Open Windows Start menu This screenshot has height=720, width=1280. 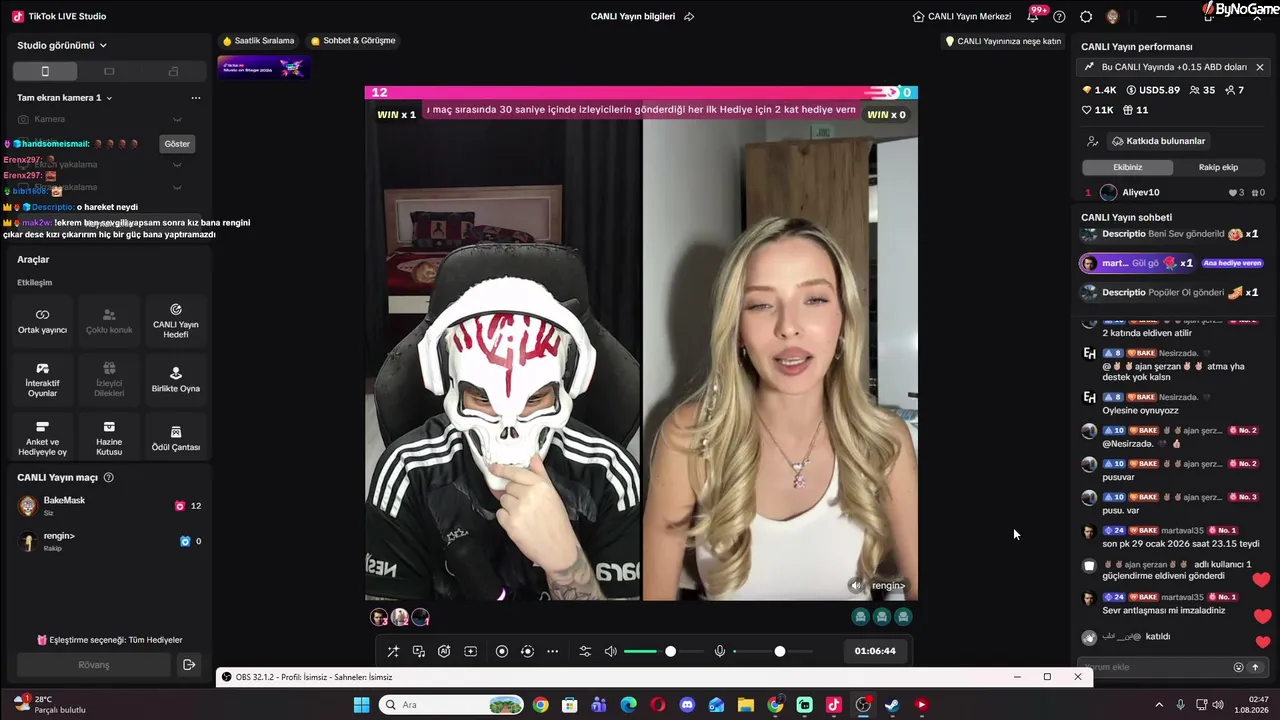(362, 705)
